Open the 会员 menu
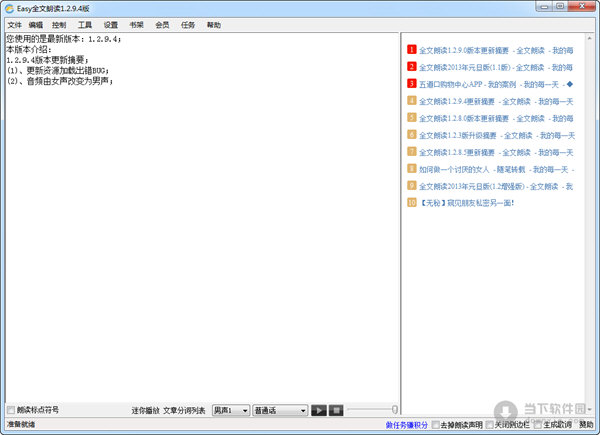This screenshot has width=600, height=435. (162, 25)
